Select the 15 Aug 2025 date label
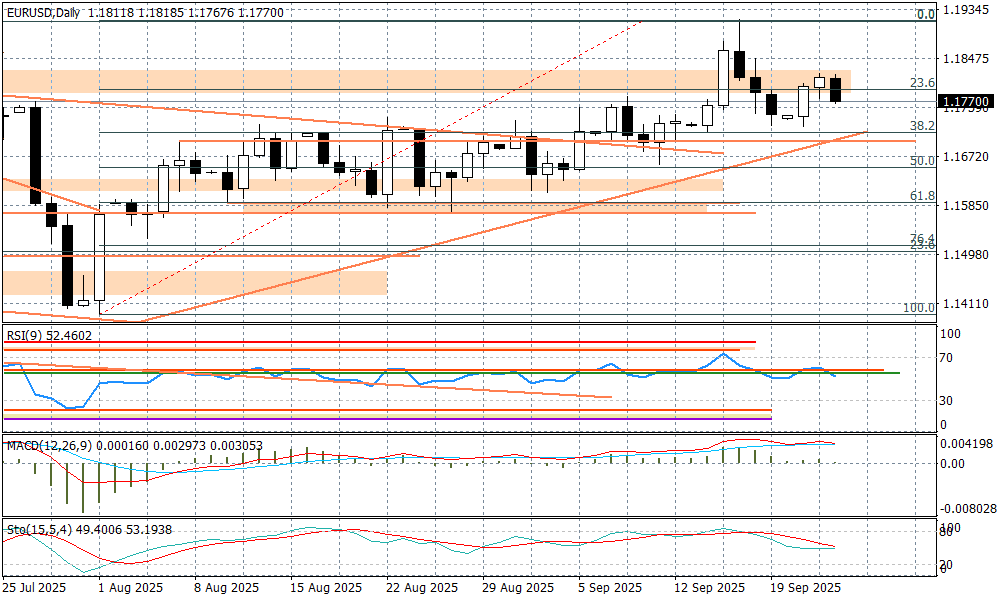This screenshot has height=600, width=1000. (326, 587)
